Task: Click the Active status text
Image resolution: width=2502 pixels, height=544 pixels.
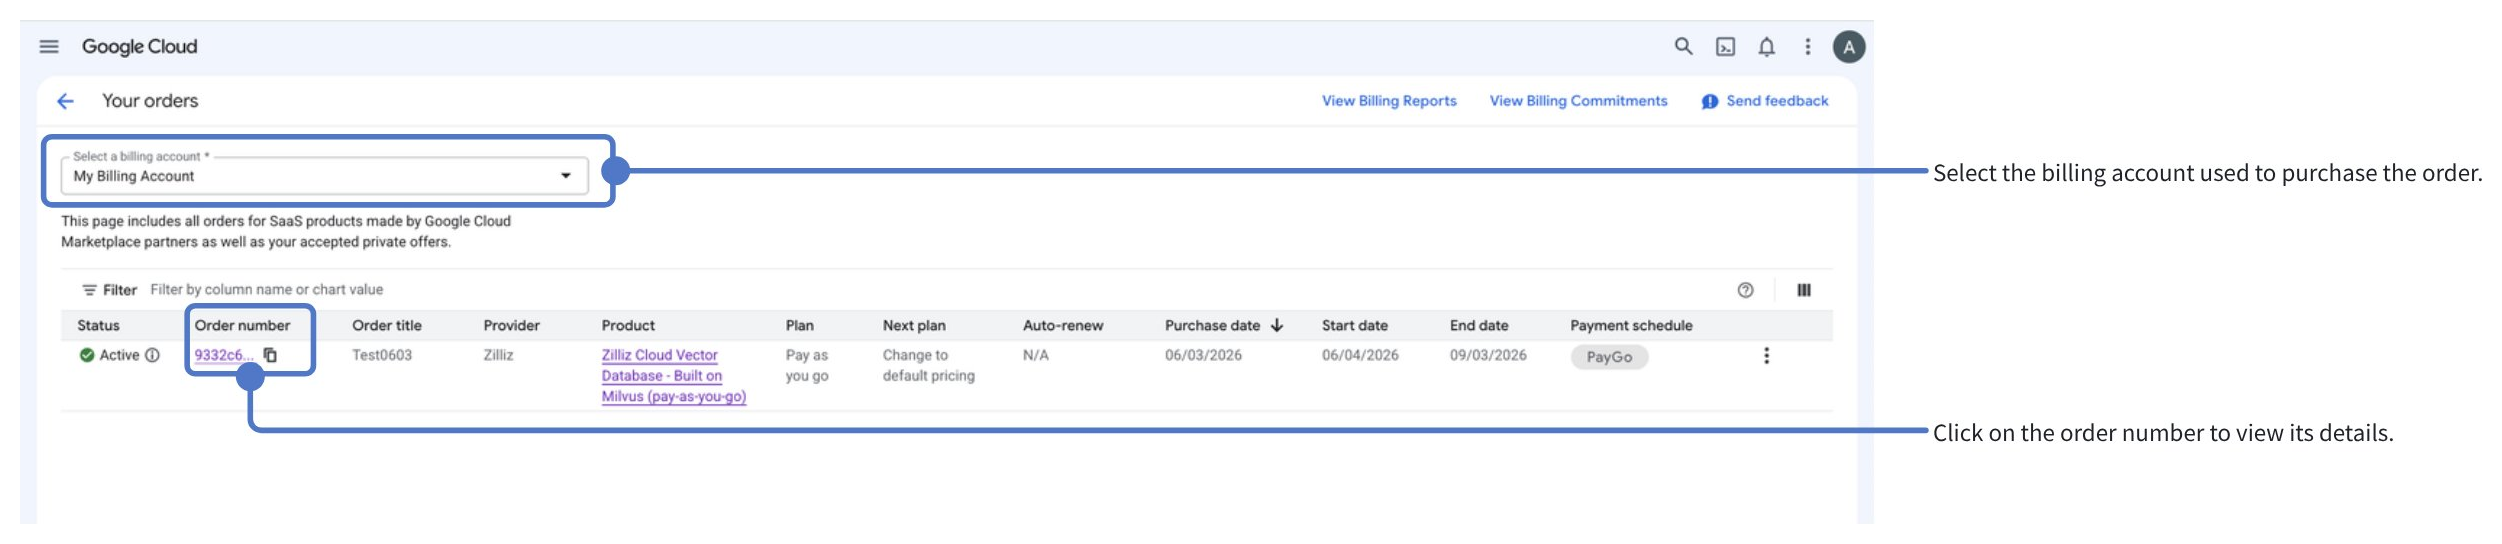Action: (x=119, y=355)
